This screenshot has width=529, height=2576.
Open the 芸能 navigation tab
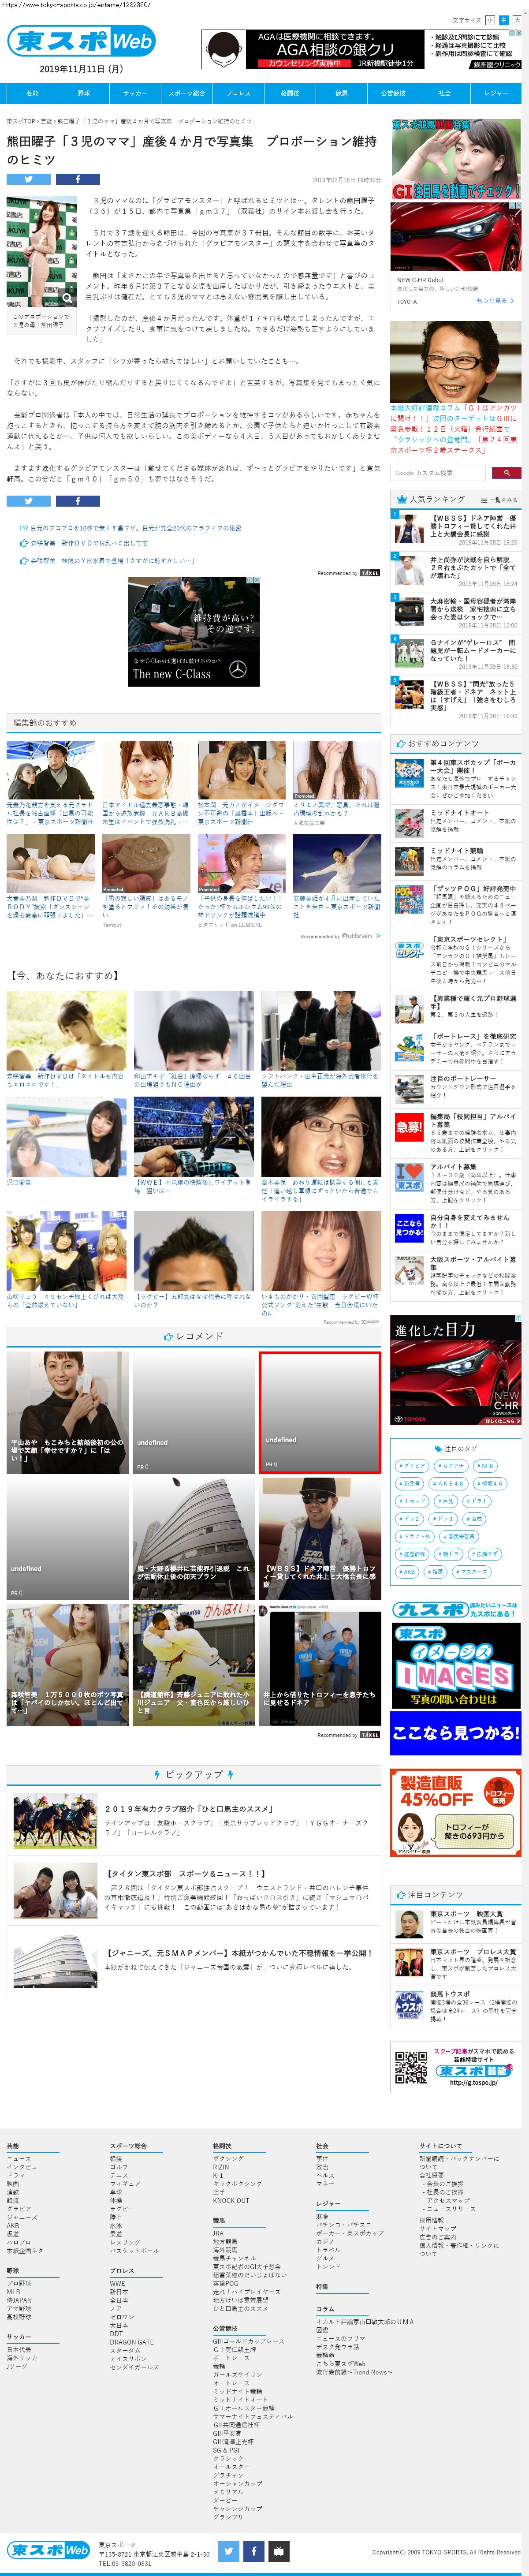click(x=32, y=93)
